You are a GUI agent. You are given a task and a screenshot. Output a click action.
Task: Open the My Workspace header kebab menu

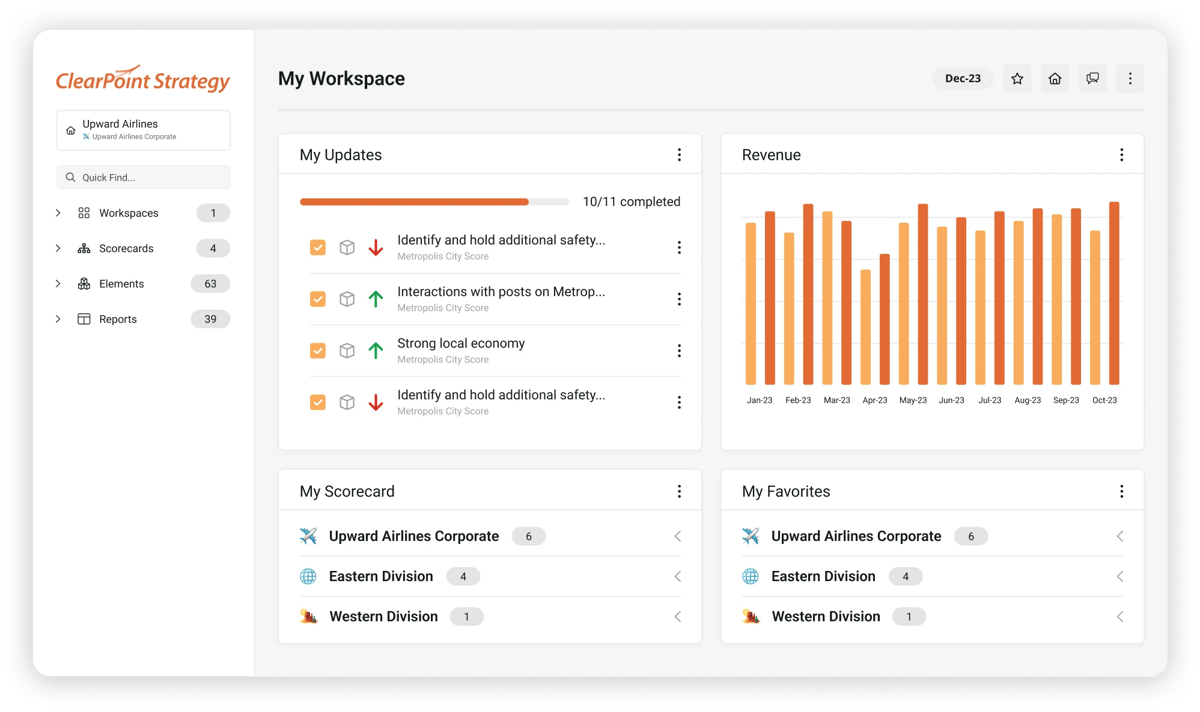tap(1130, 79)
